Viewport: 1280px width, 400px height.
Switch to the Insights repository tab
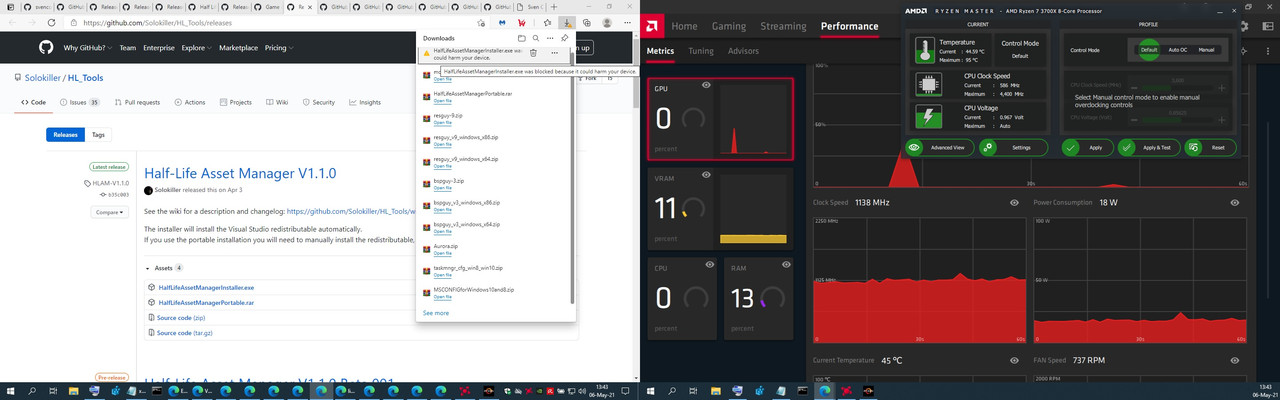365,102
